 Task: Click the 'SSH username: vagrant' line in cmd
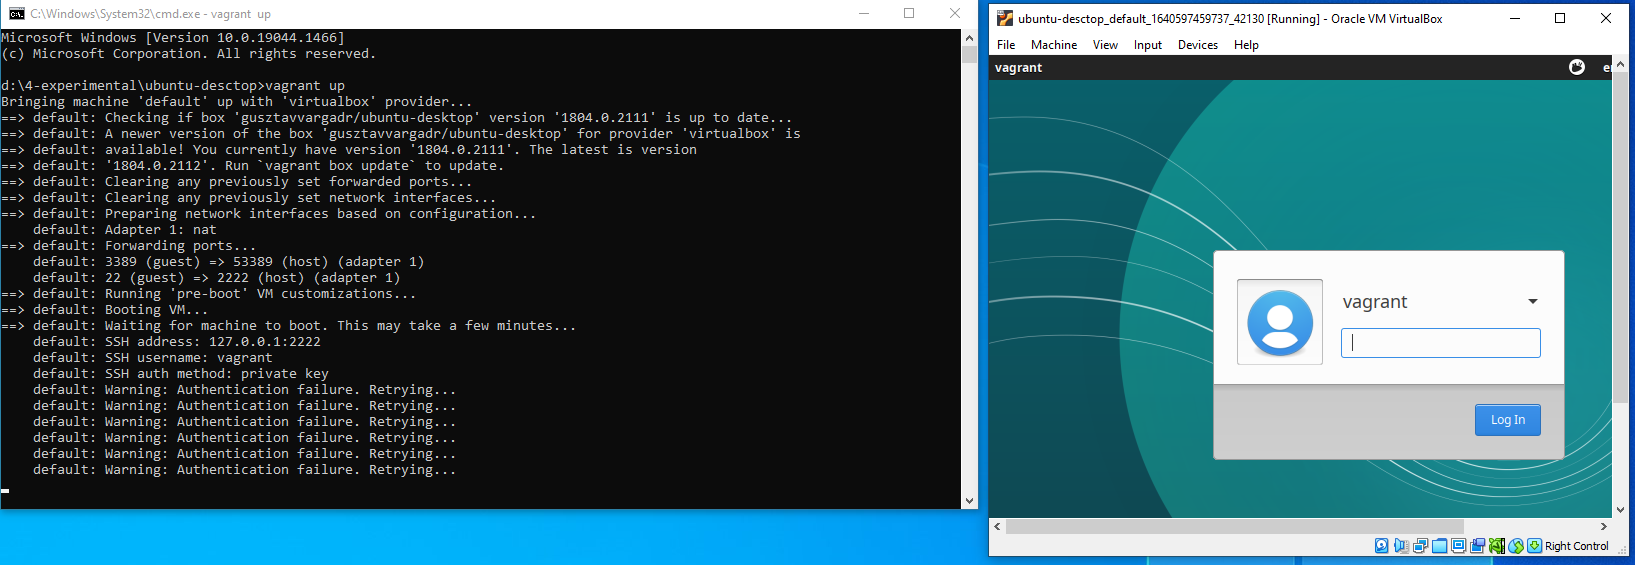tap(152, 358)
